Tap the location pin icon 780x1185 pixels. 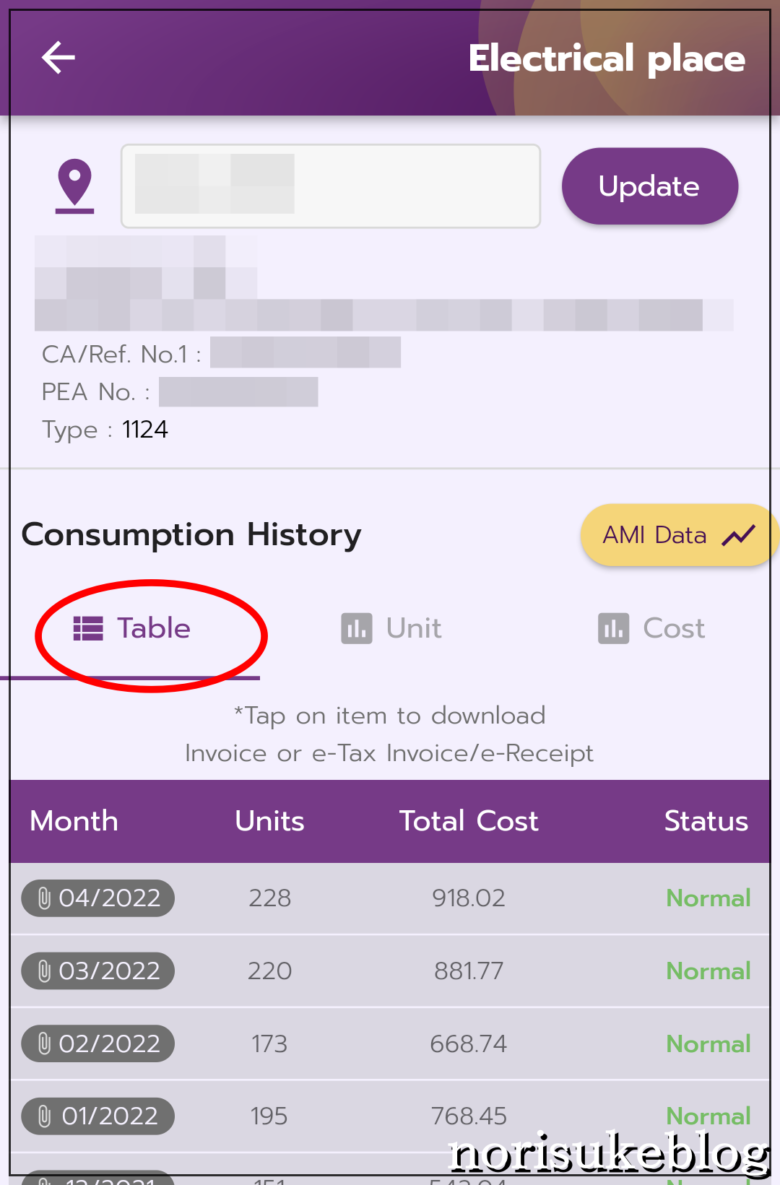pyautogui.click(x=75, y=186)
